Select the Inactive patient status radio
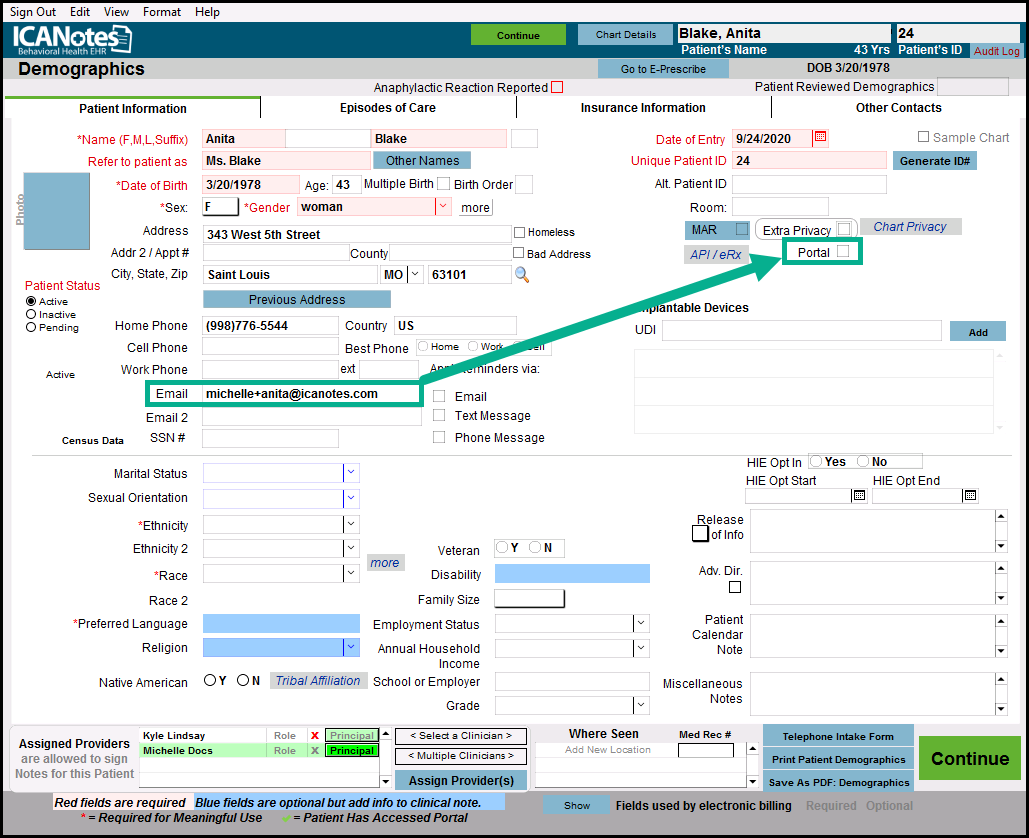The height and width of the screenshot is (838, 1029). click(31, 314)
